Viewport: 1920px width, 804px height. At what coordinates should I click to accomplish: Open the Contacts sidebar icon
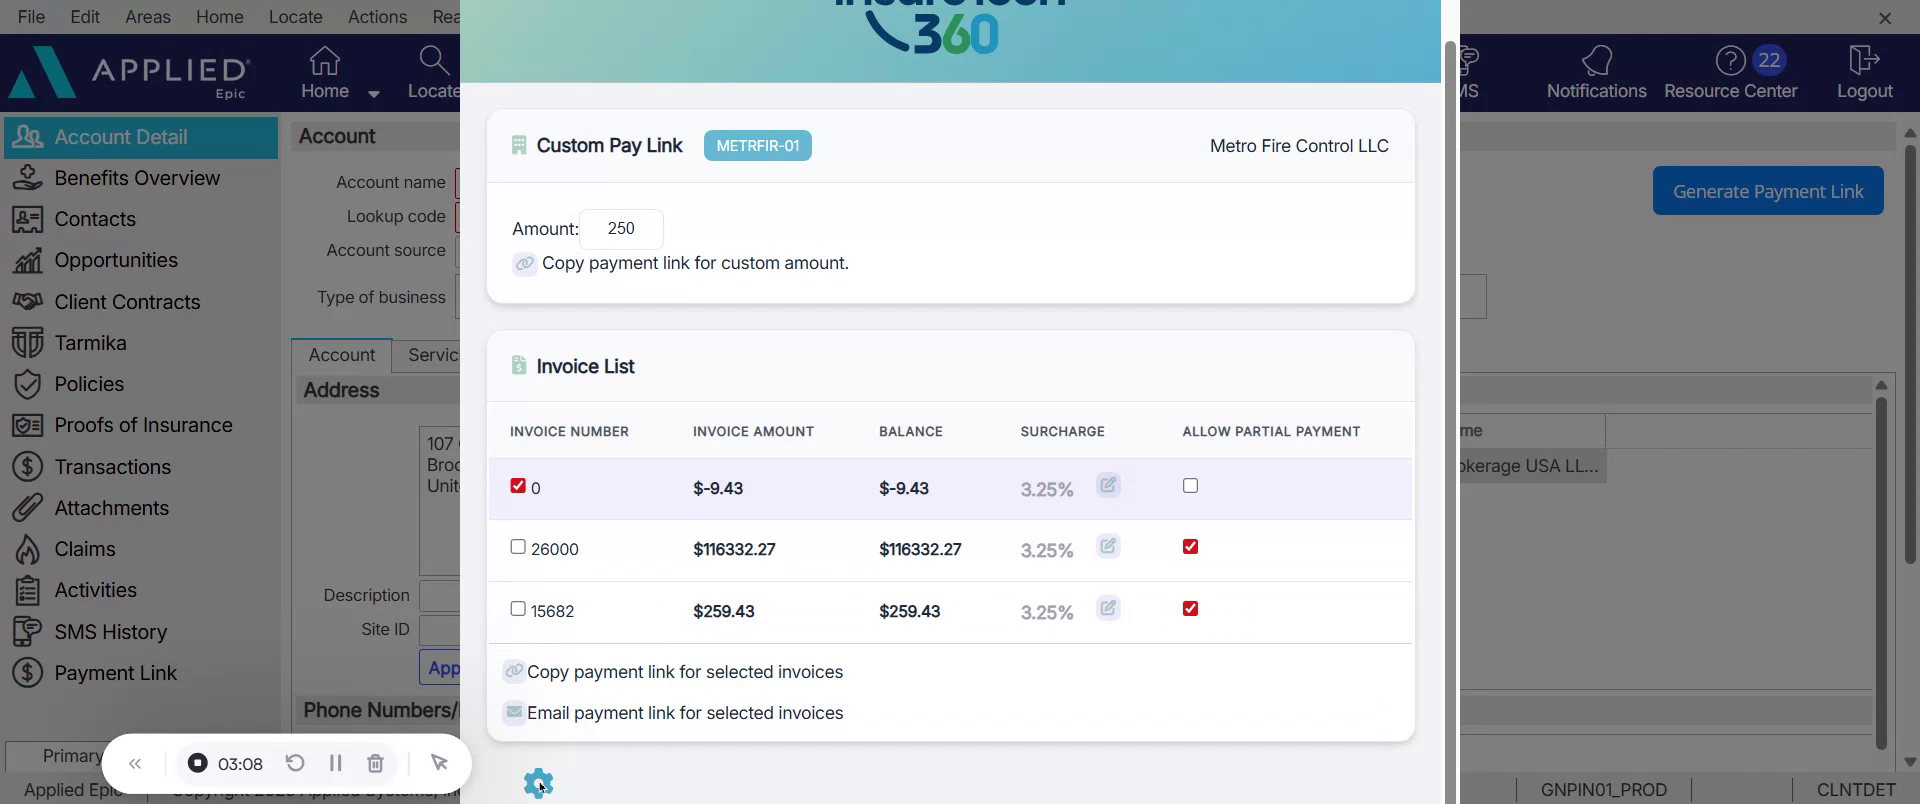(27, 219)
